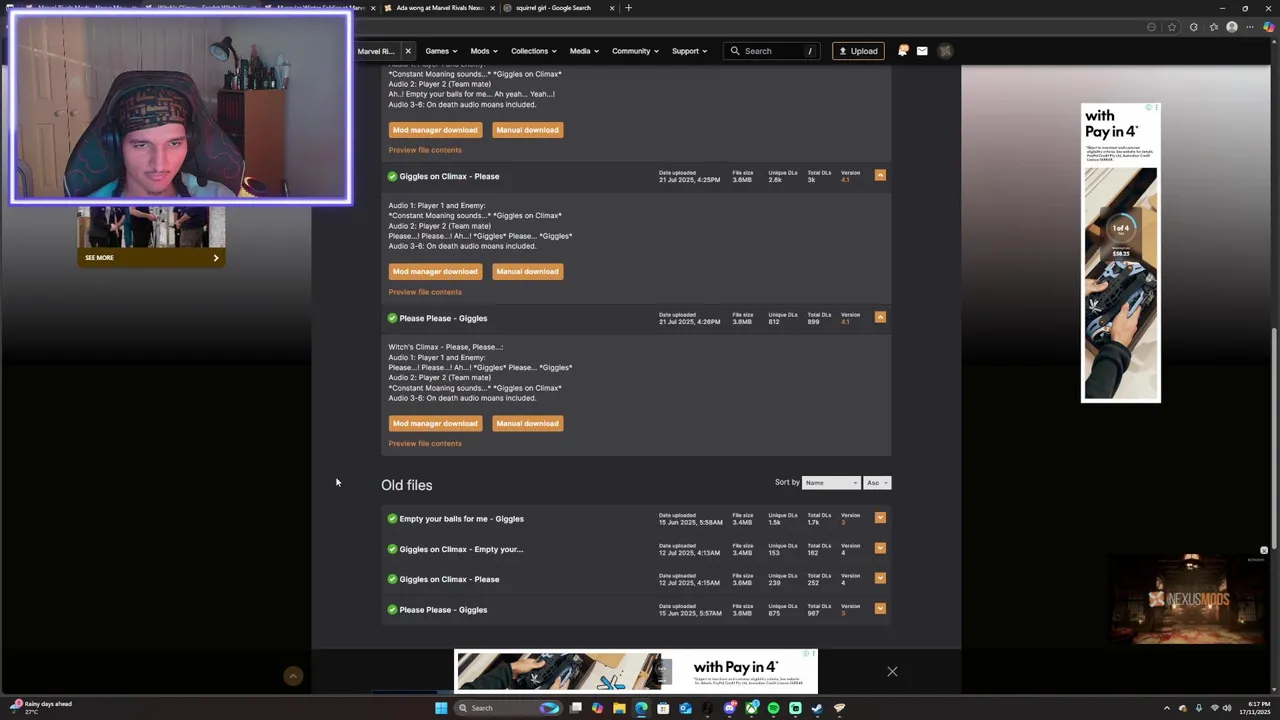Image resolution: width=1280 pixels, height=720 pixels.
Task: Click the favorites star in the browser address bar
Action: [x=1172, y=27]
